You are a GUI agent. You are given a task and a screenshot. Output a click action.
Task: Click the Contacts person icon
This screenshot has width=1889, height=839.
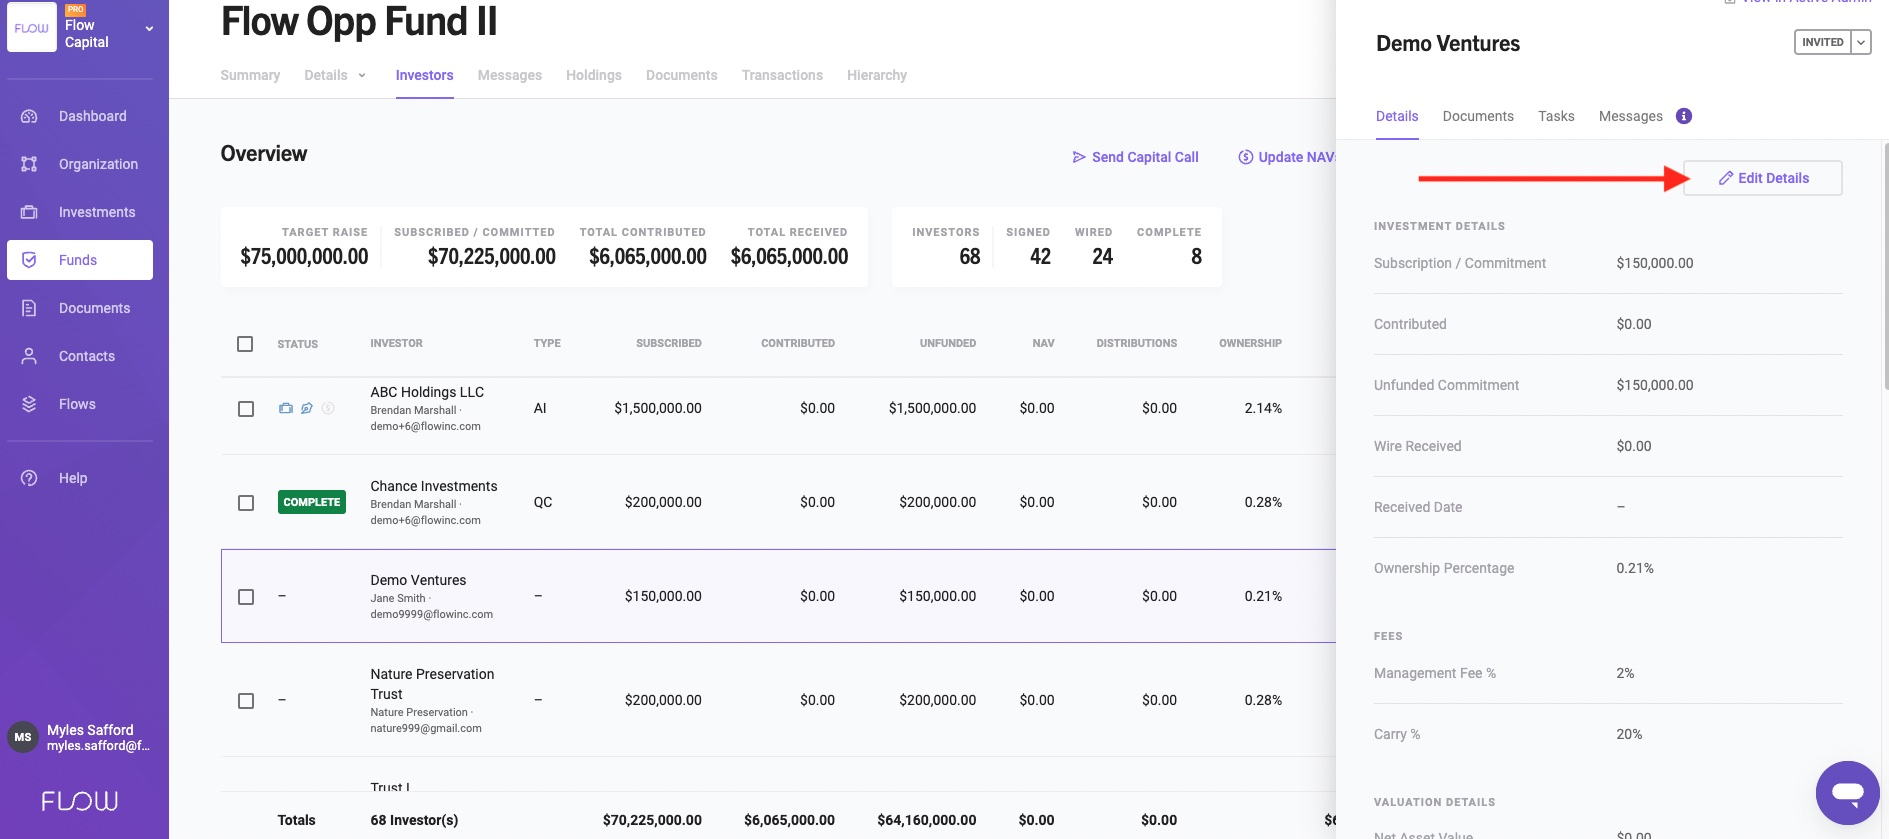coord(29,356)
